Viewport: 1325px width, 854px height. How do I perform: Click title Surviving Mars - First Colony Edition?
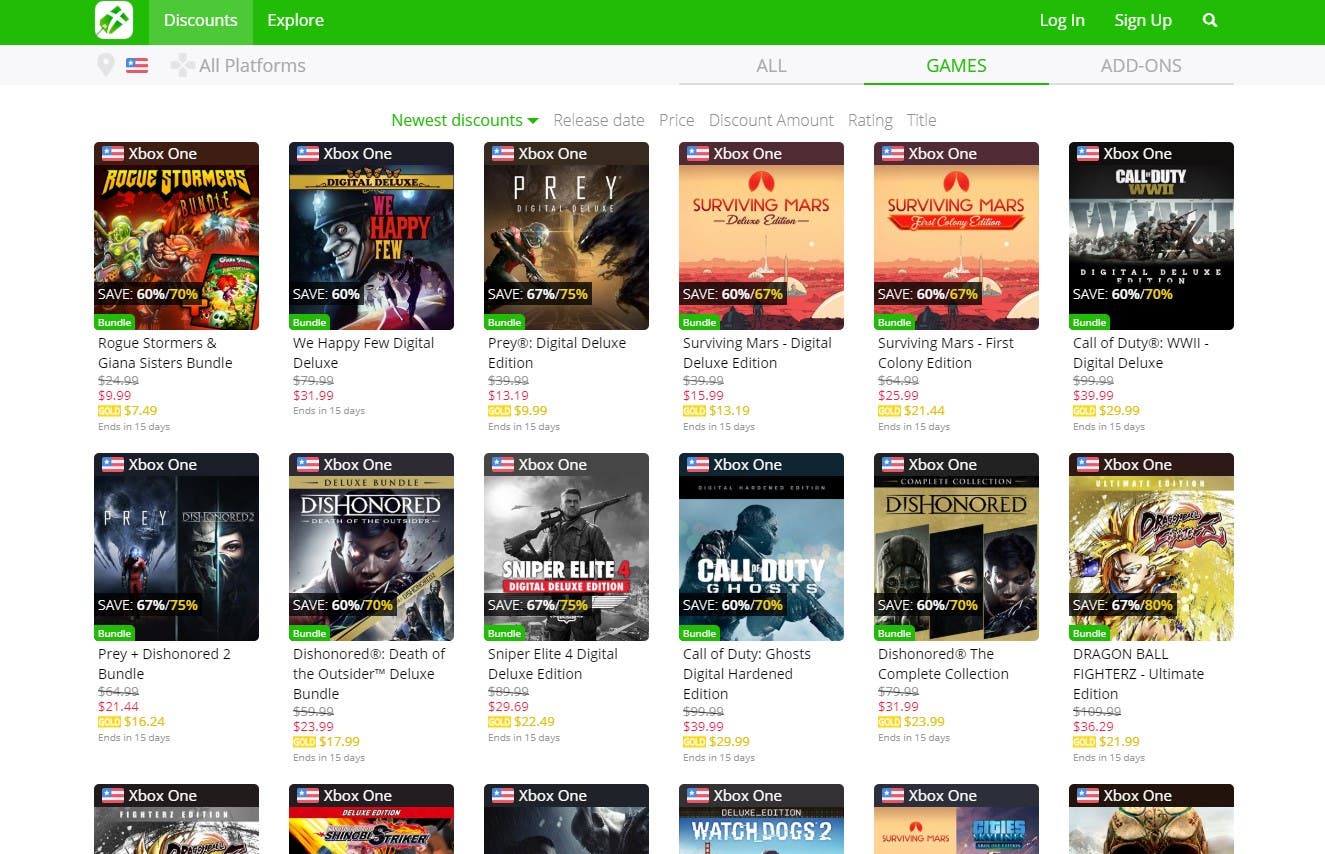tap(946, 353)
